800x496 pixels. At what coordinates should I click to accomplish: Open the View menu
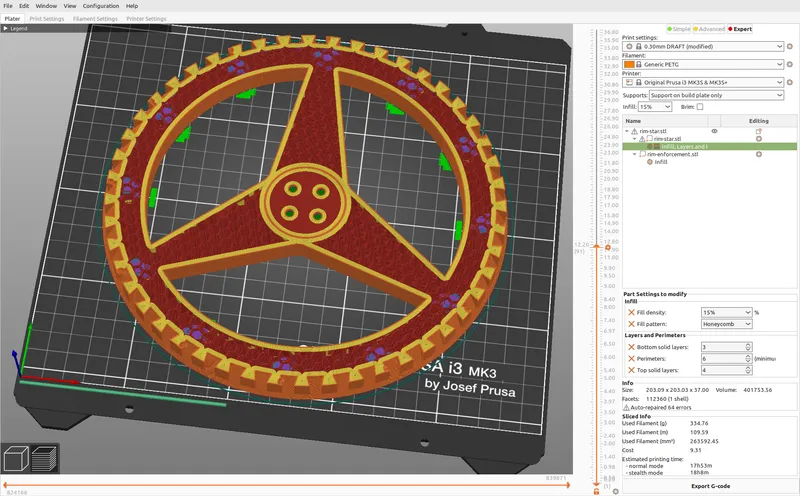pyautogui.click(x=70, y=6)
